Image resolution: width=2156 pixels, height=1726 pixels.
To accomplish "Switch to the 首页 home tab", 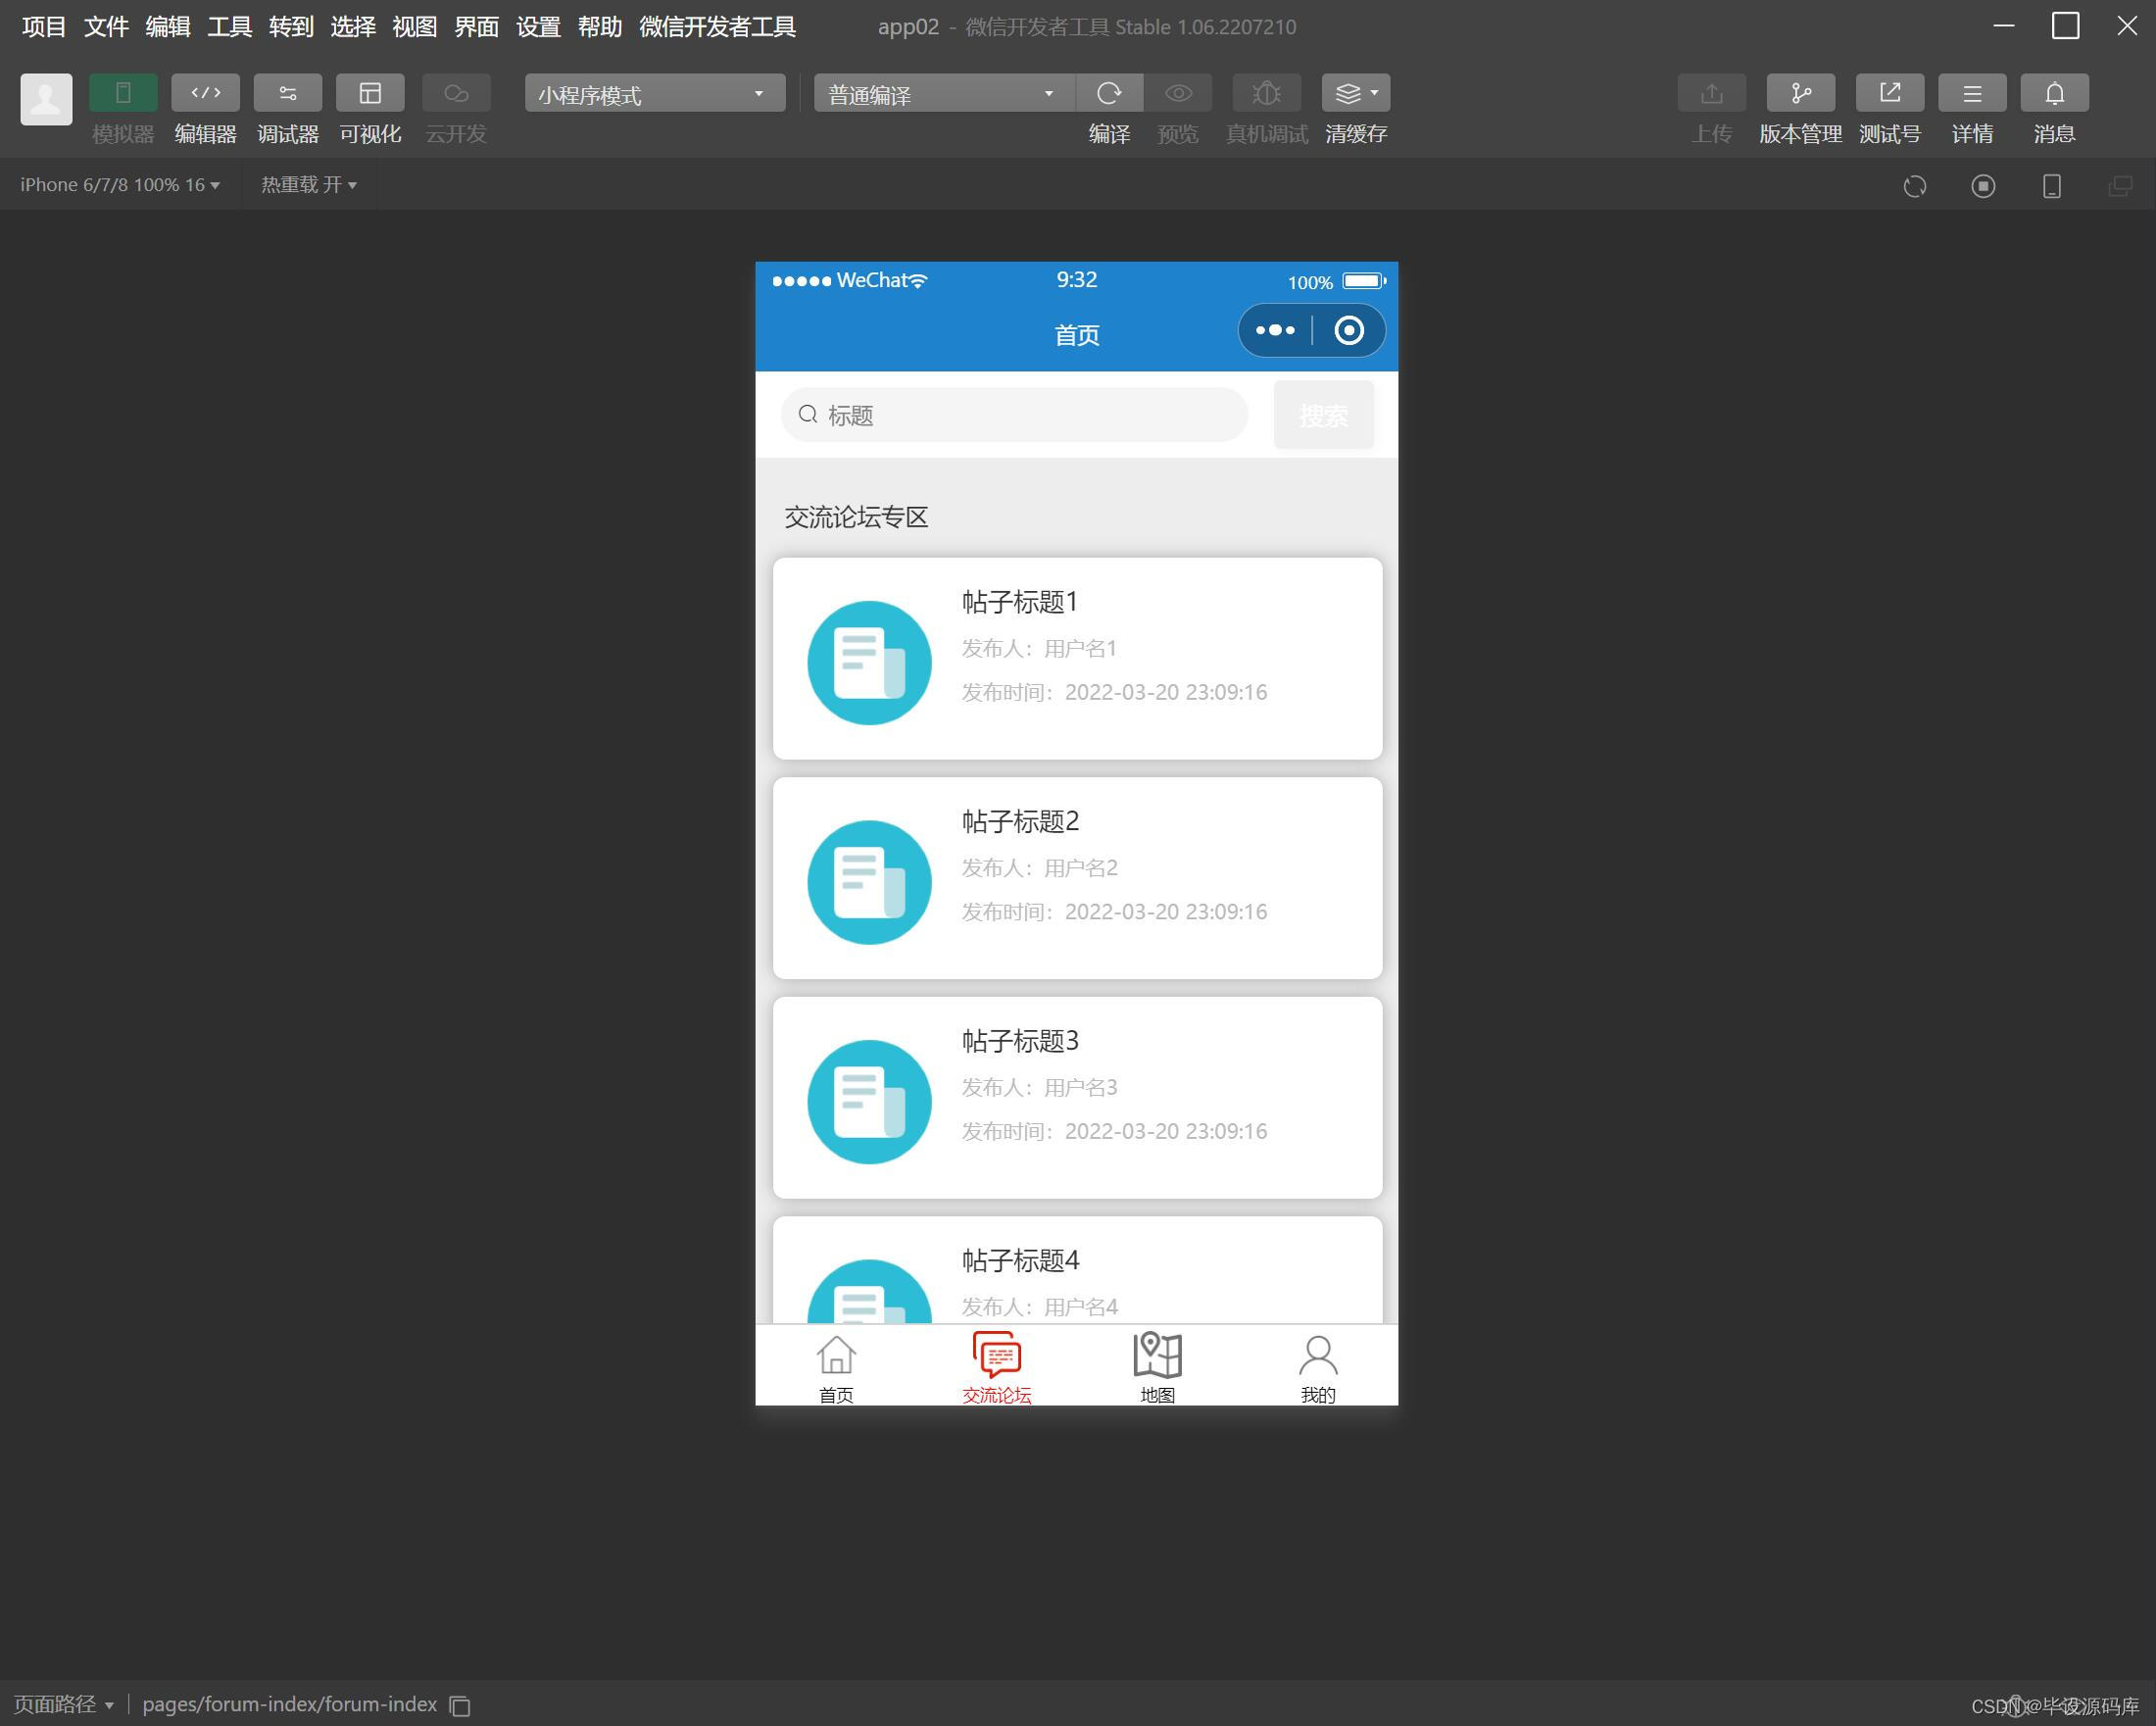I will 836,1368.
